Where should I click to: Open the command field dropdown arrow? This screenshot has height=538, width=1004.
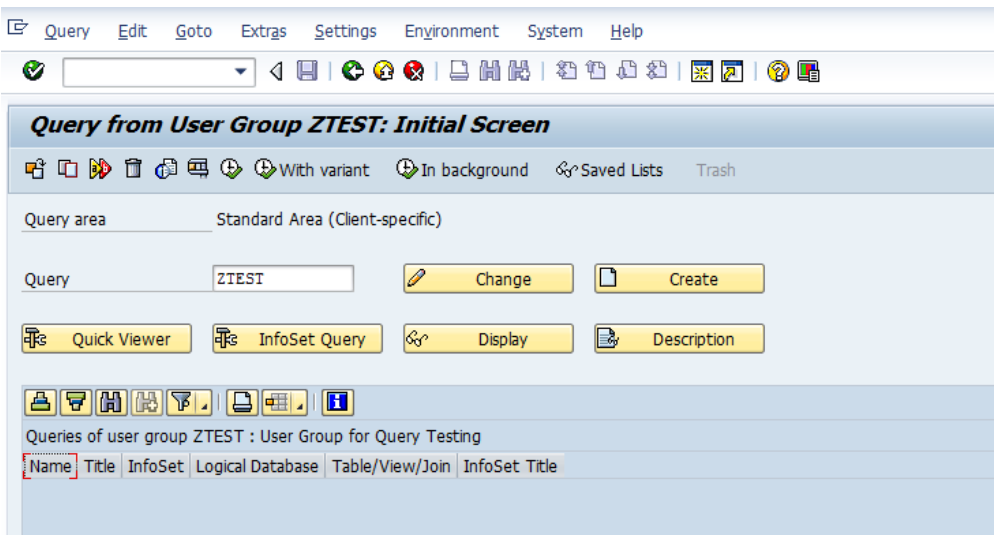click(x=241, y=71)
